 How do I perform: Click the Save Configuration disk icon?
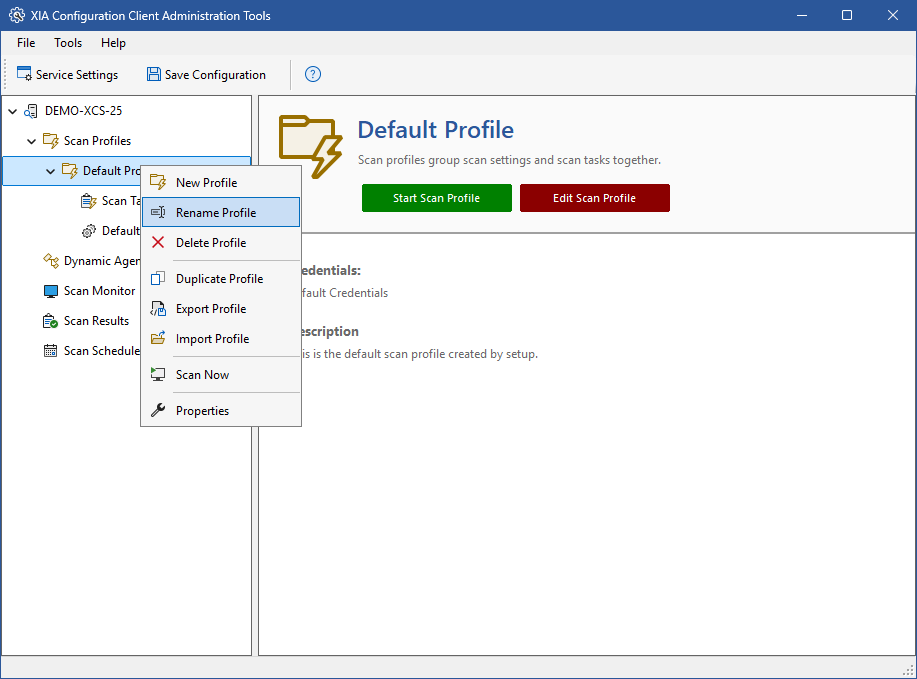click(x=153, y=75)
